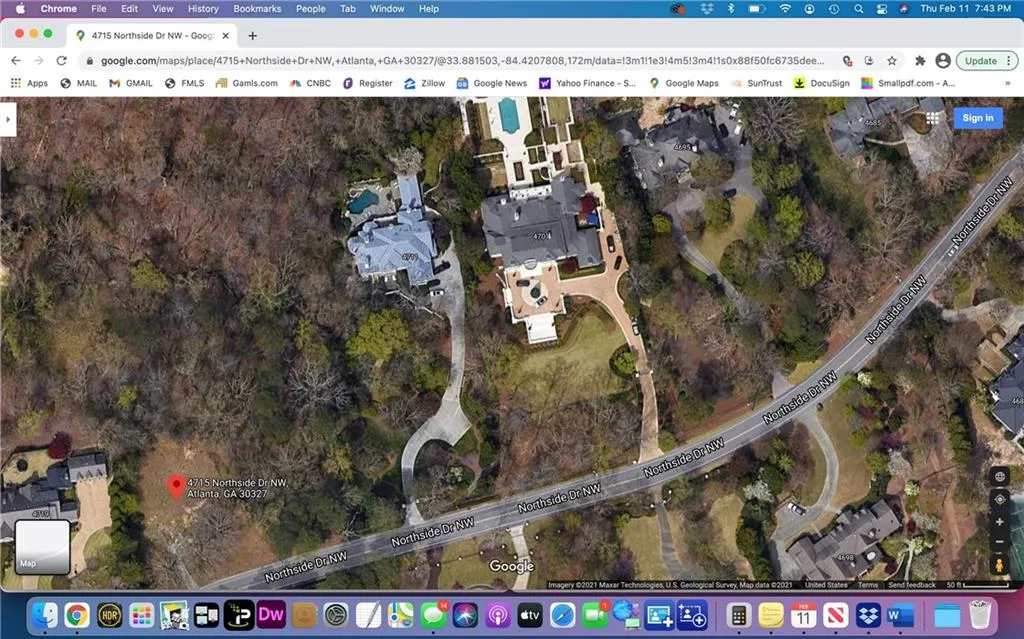Image resolution: width=1024 pixels, height=639 pixels.
Task: Open the CNBC bookmark
Action: pyautogui.click(x=311, y=83)
